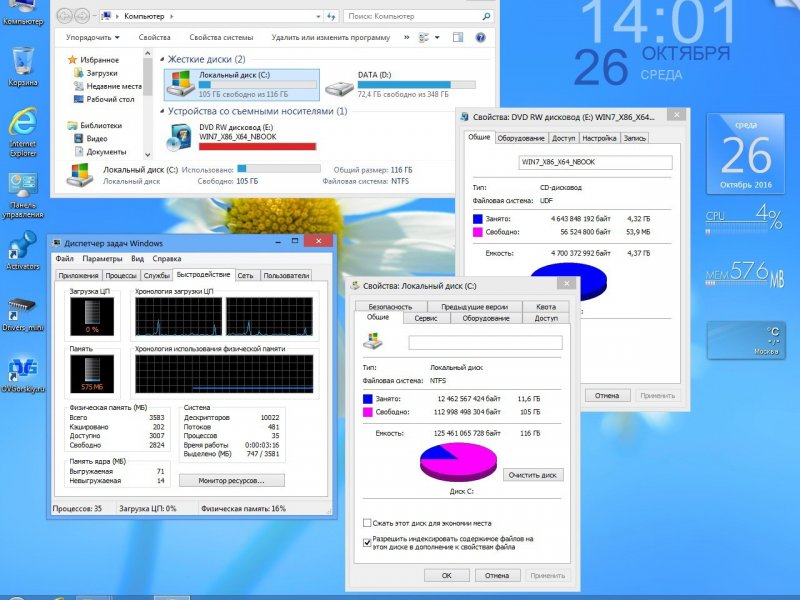
Task: Select the DATA (D:) drive icon
Action: [340, 87]
